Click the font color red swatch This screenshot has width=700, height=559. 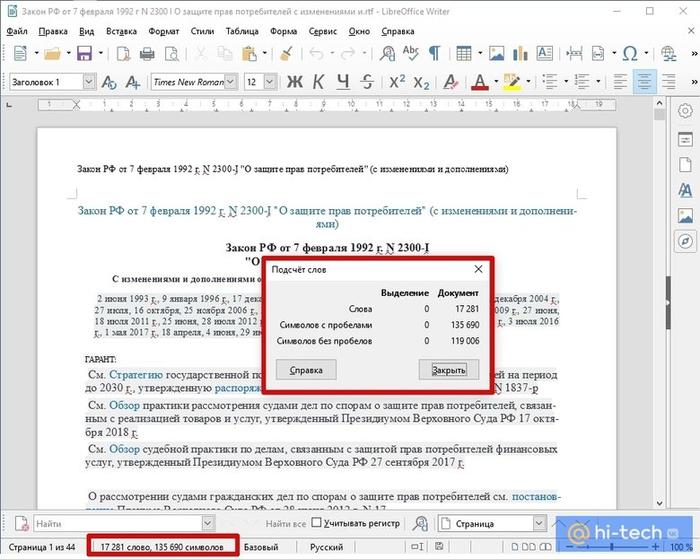pyautogui.click(x=479, y=82)
